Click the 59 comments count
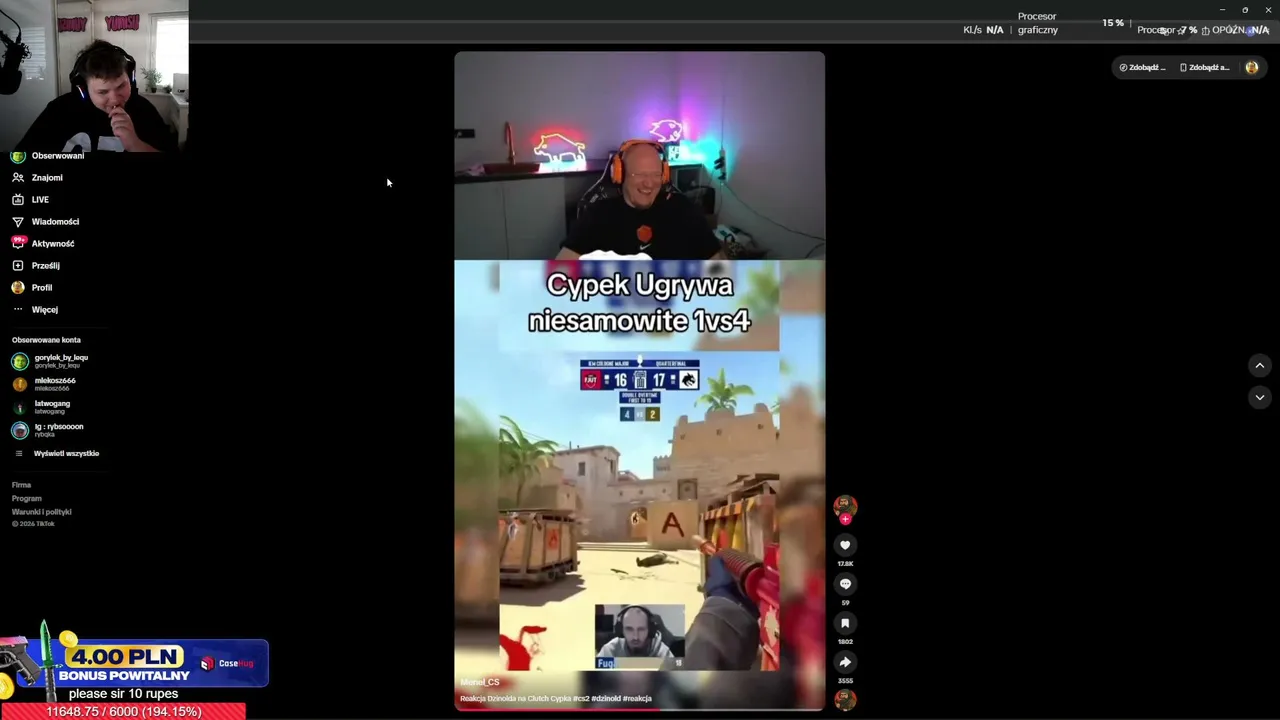Screen dimensions: 1280x720 tap(845, 603)
